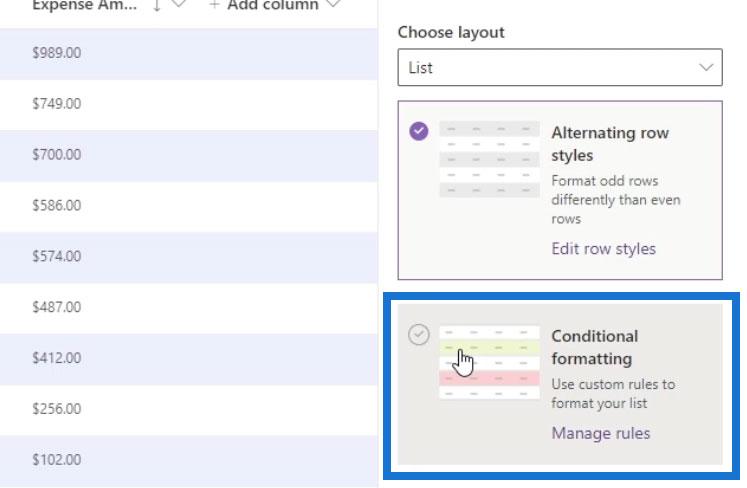The height and width of the screenshot is (488, 747).
Task: Click 'Use custom rules to format your list' text
Action: tap(613, 394)
